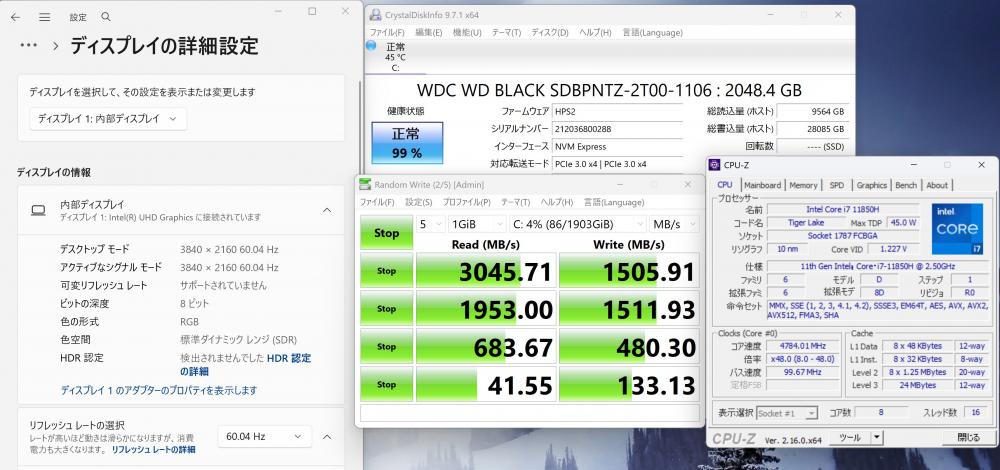Viewport: 1000px width, 470px height.
Task: Switch to the Memory tab in CPU-Z
Action: coord(803,185)
